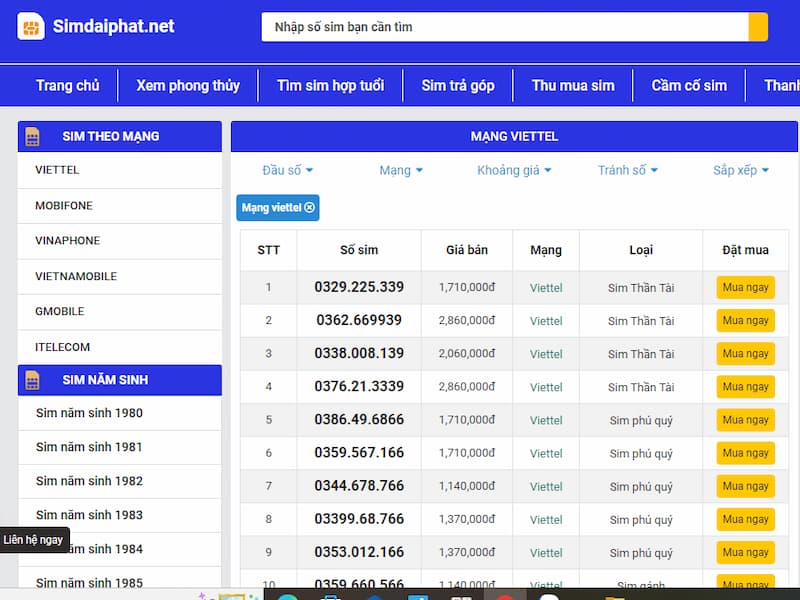
Task: Expand the Sắp xếp sort dropdown
Action: coord(741,170)
